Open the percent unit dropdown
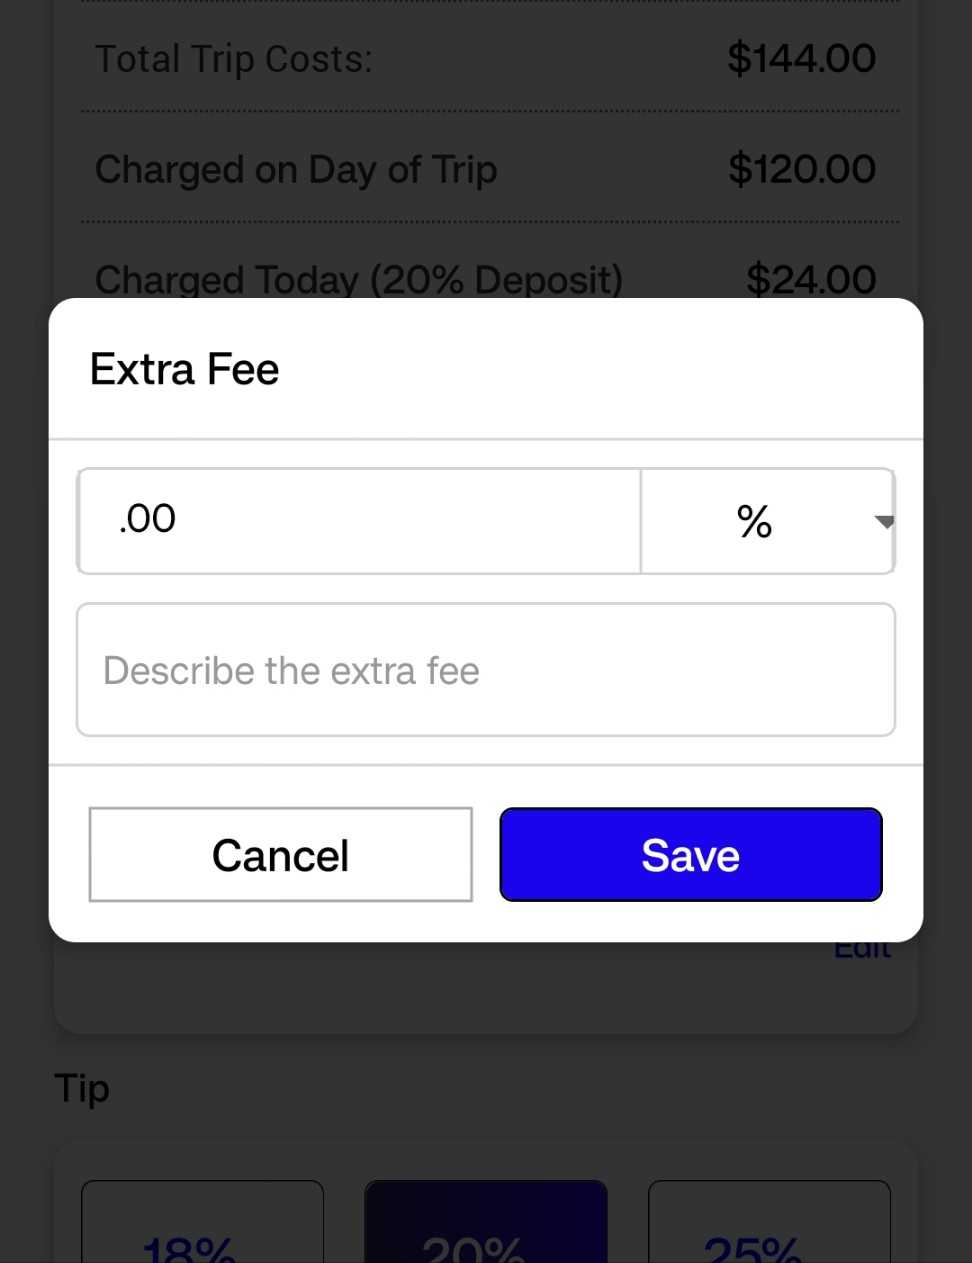Screen dimensions: 972x1263 pos(766,521)
